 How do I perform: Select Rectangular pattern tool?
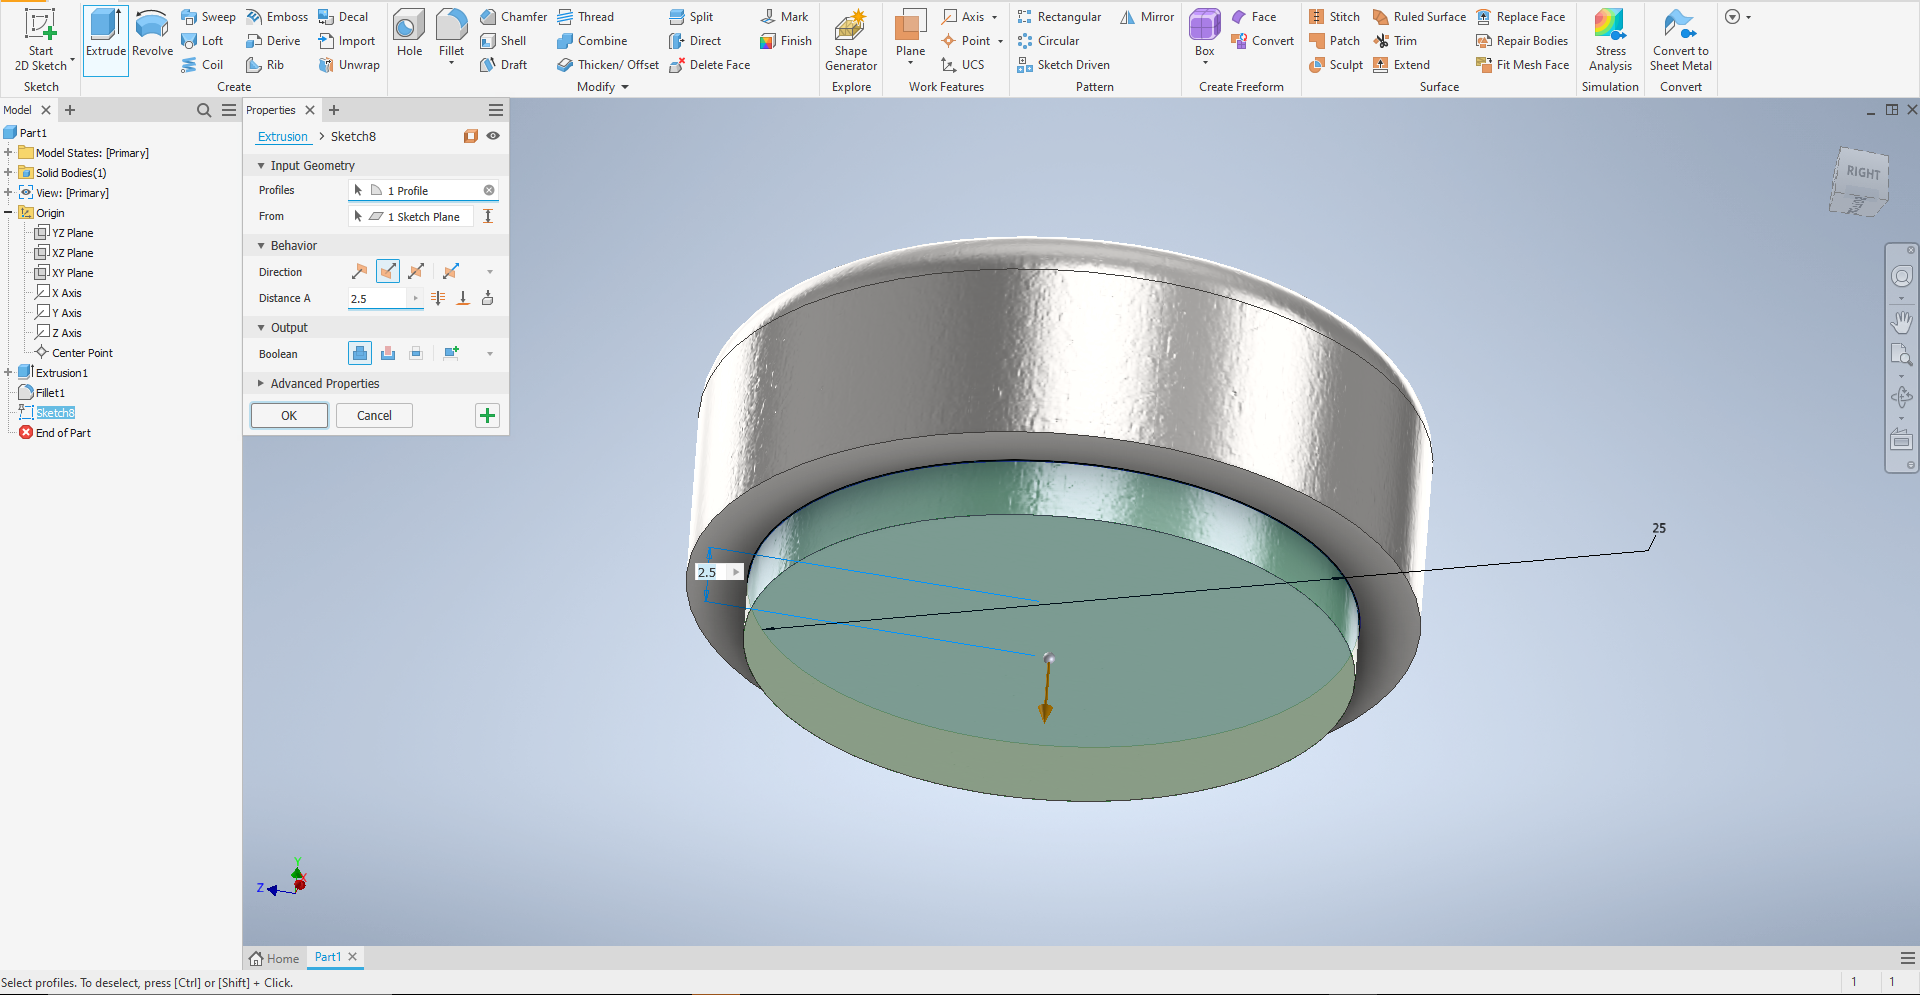pos(1059,17)
